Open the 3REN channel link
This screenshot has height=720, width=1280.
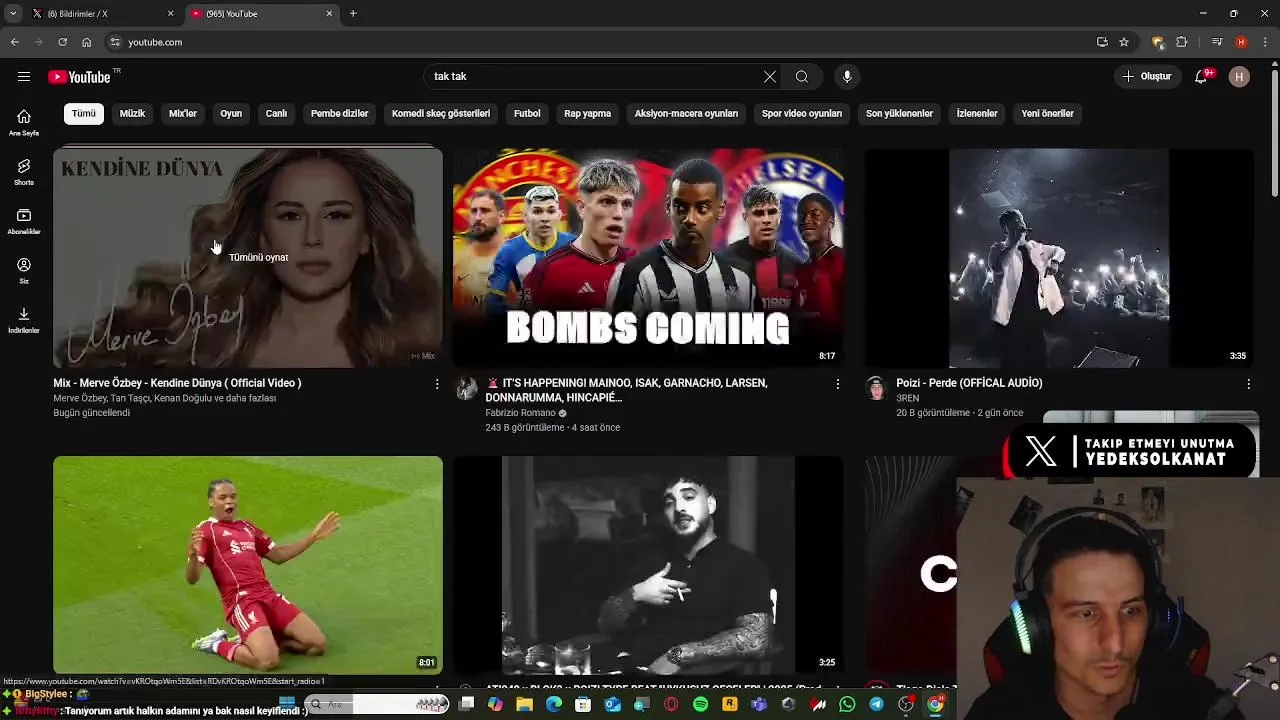[907, 398]
